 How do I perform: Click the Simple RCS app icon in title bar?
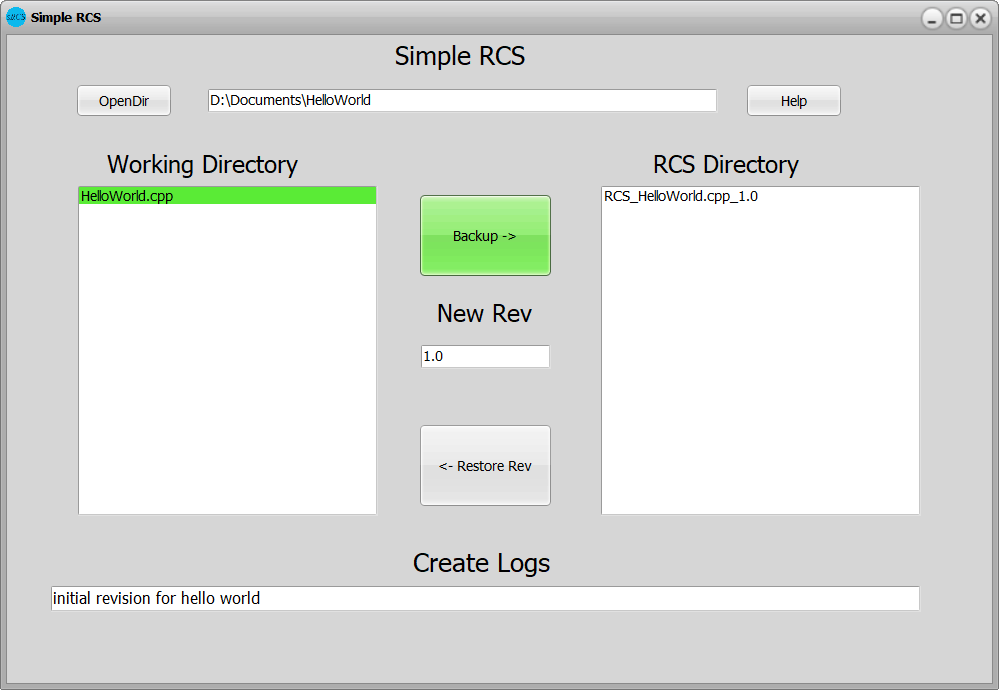click(16, 17)
